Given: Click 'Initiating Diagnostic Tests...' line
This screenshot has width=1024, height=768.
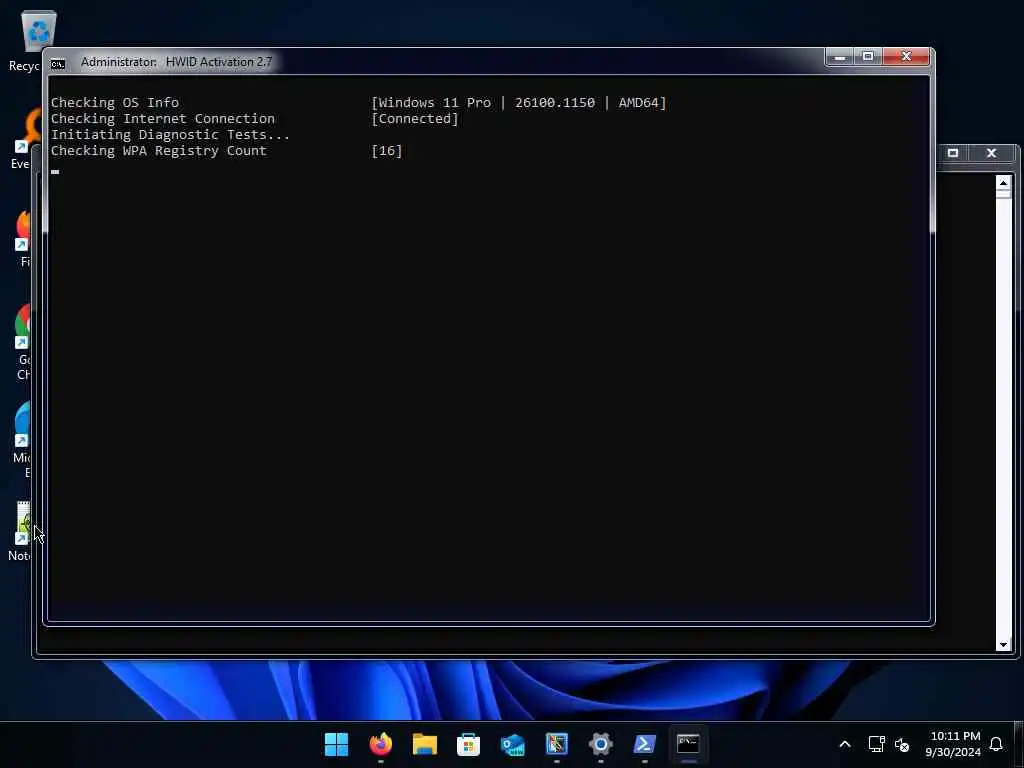Looking at the screenshot, I should (170, 135).
